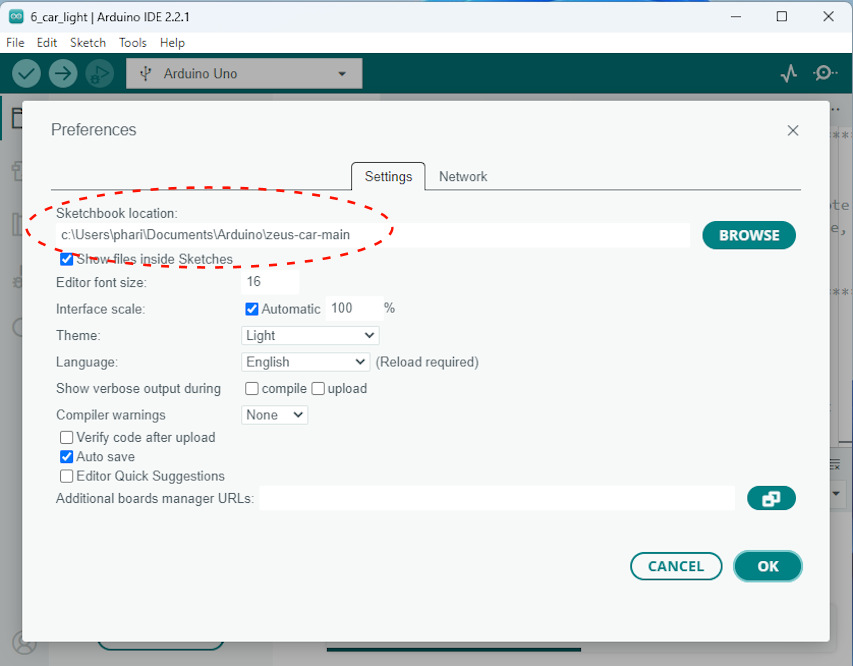
Task: Select the Settings tab
Action: (x=388, y=176)
